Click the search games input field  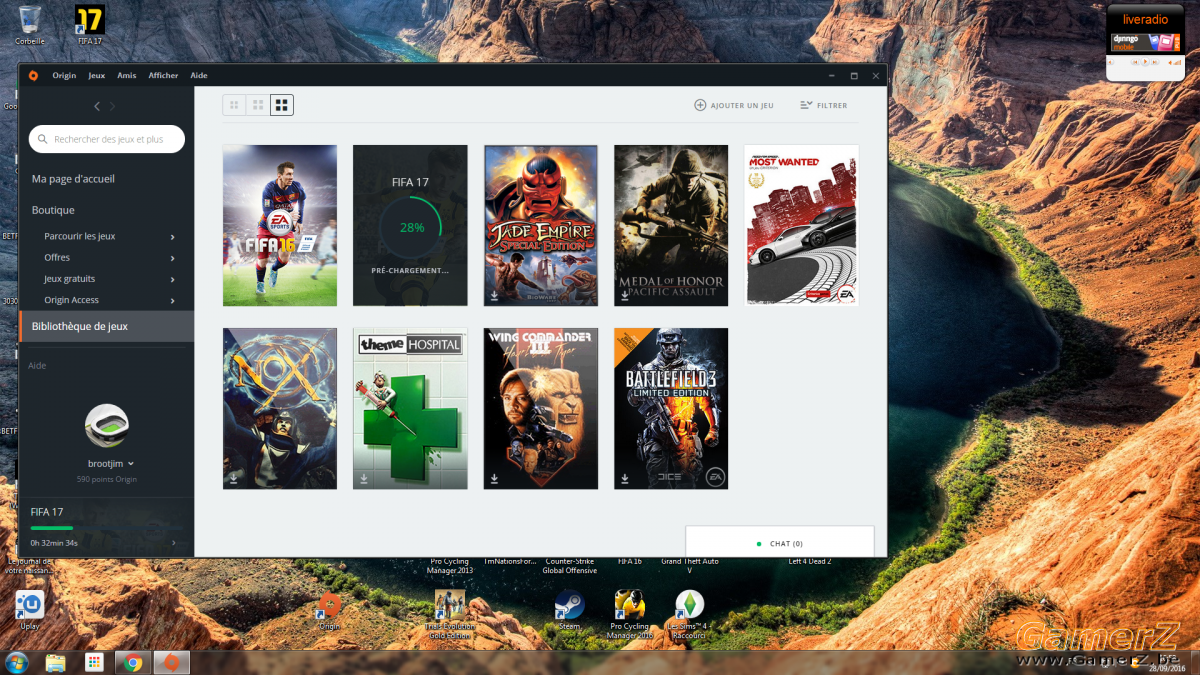tap(107, 139)
